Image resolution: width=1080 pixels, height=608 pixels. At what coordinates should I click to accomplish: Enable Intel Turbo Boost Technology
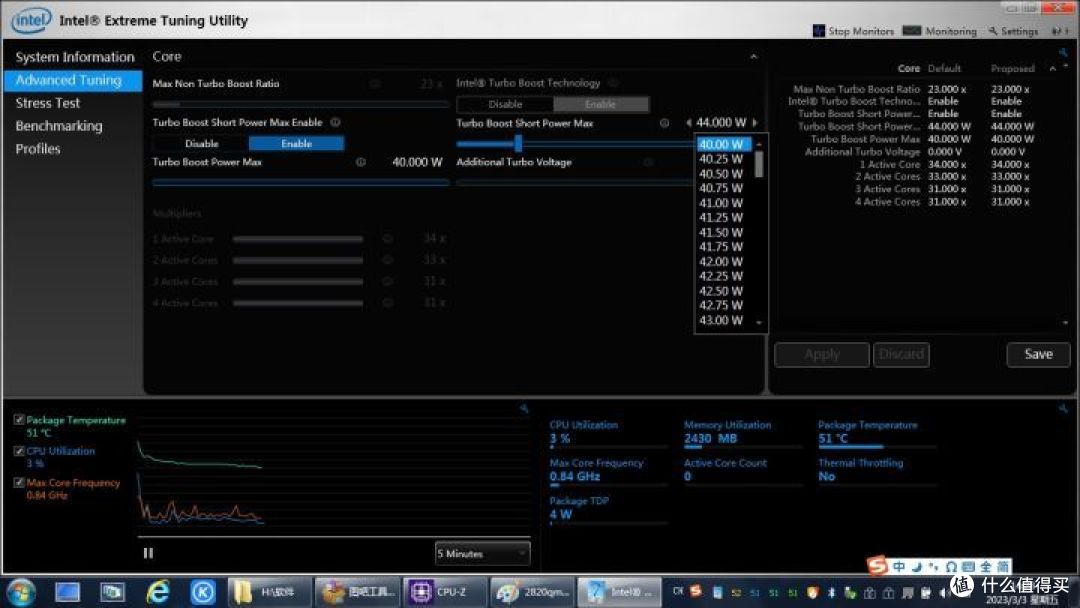(600, 104)
